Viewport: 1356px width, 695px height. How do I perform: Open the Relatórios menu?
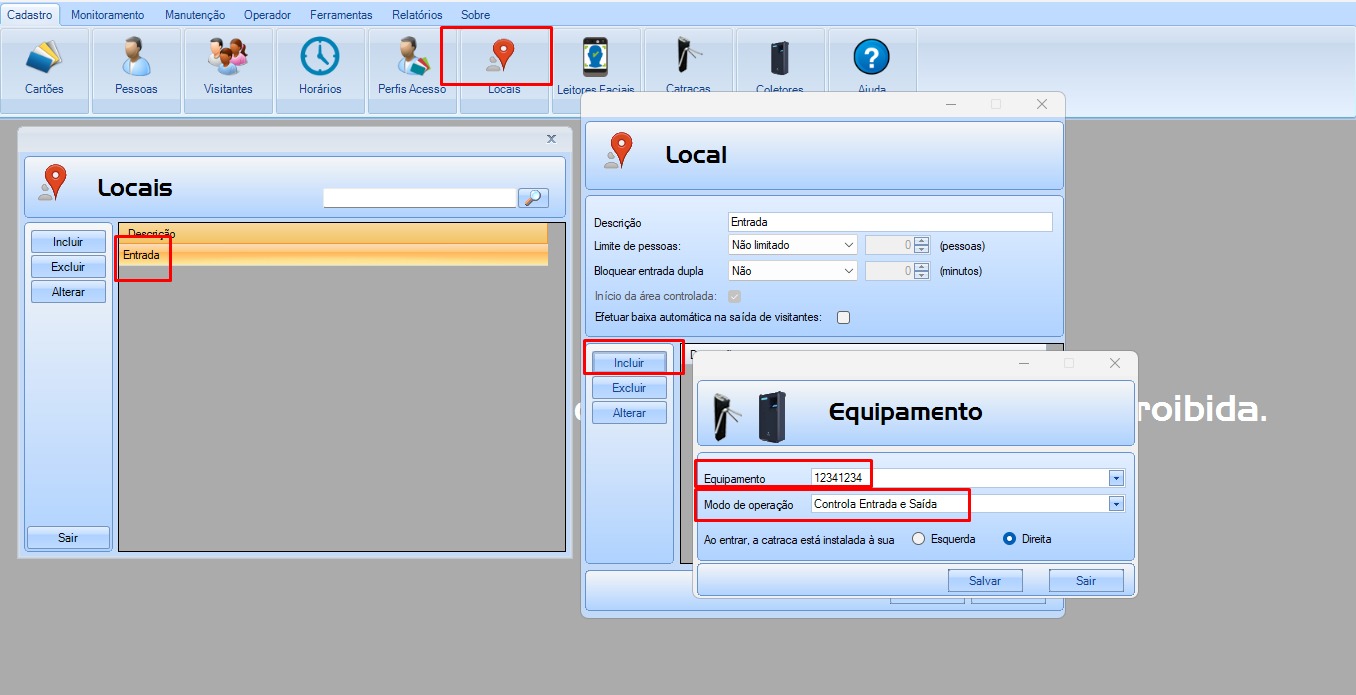click(417, 15)
